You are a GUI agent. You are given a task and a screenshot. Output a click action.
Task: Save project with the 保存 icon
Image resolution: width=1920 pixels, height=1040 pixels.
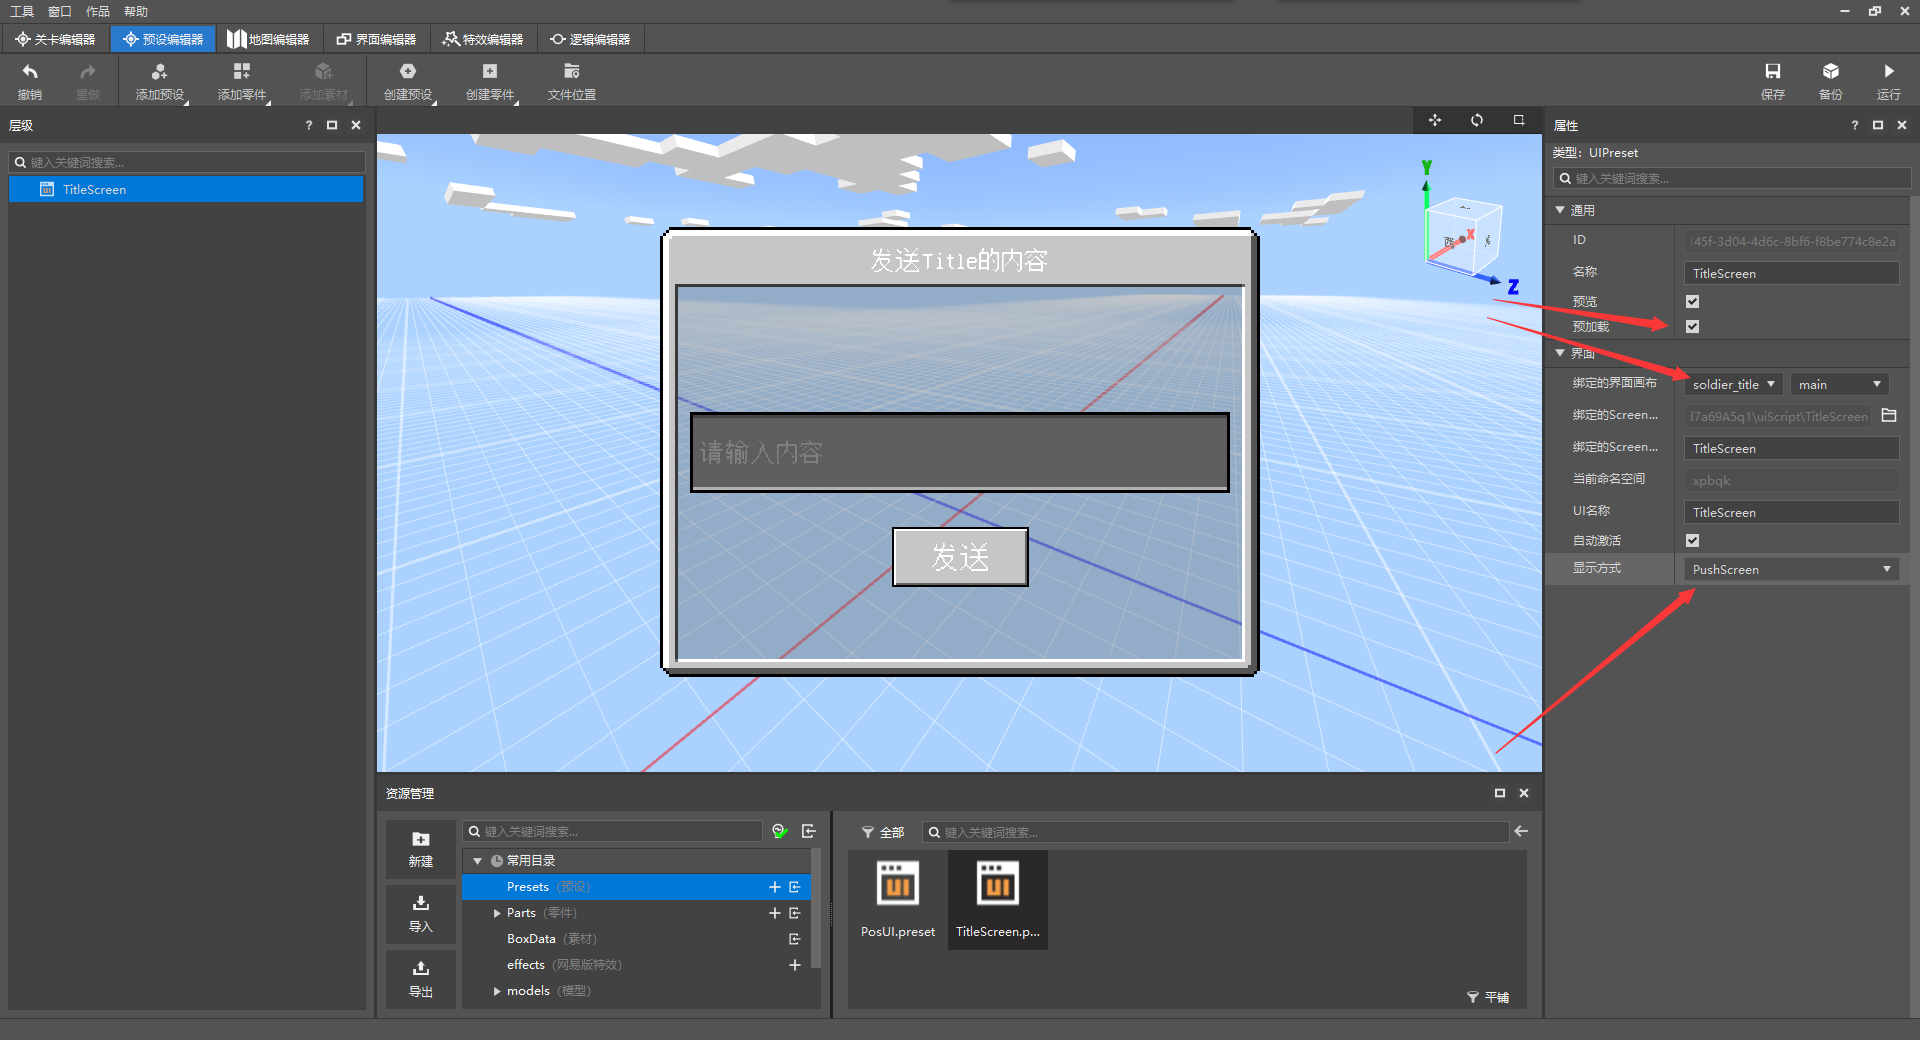[x=1772, y=72]
